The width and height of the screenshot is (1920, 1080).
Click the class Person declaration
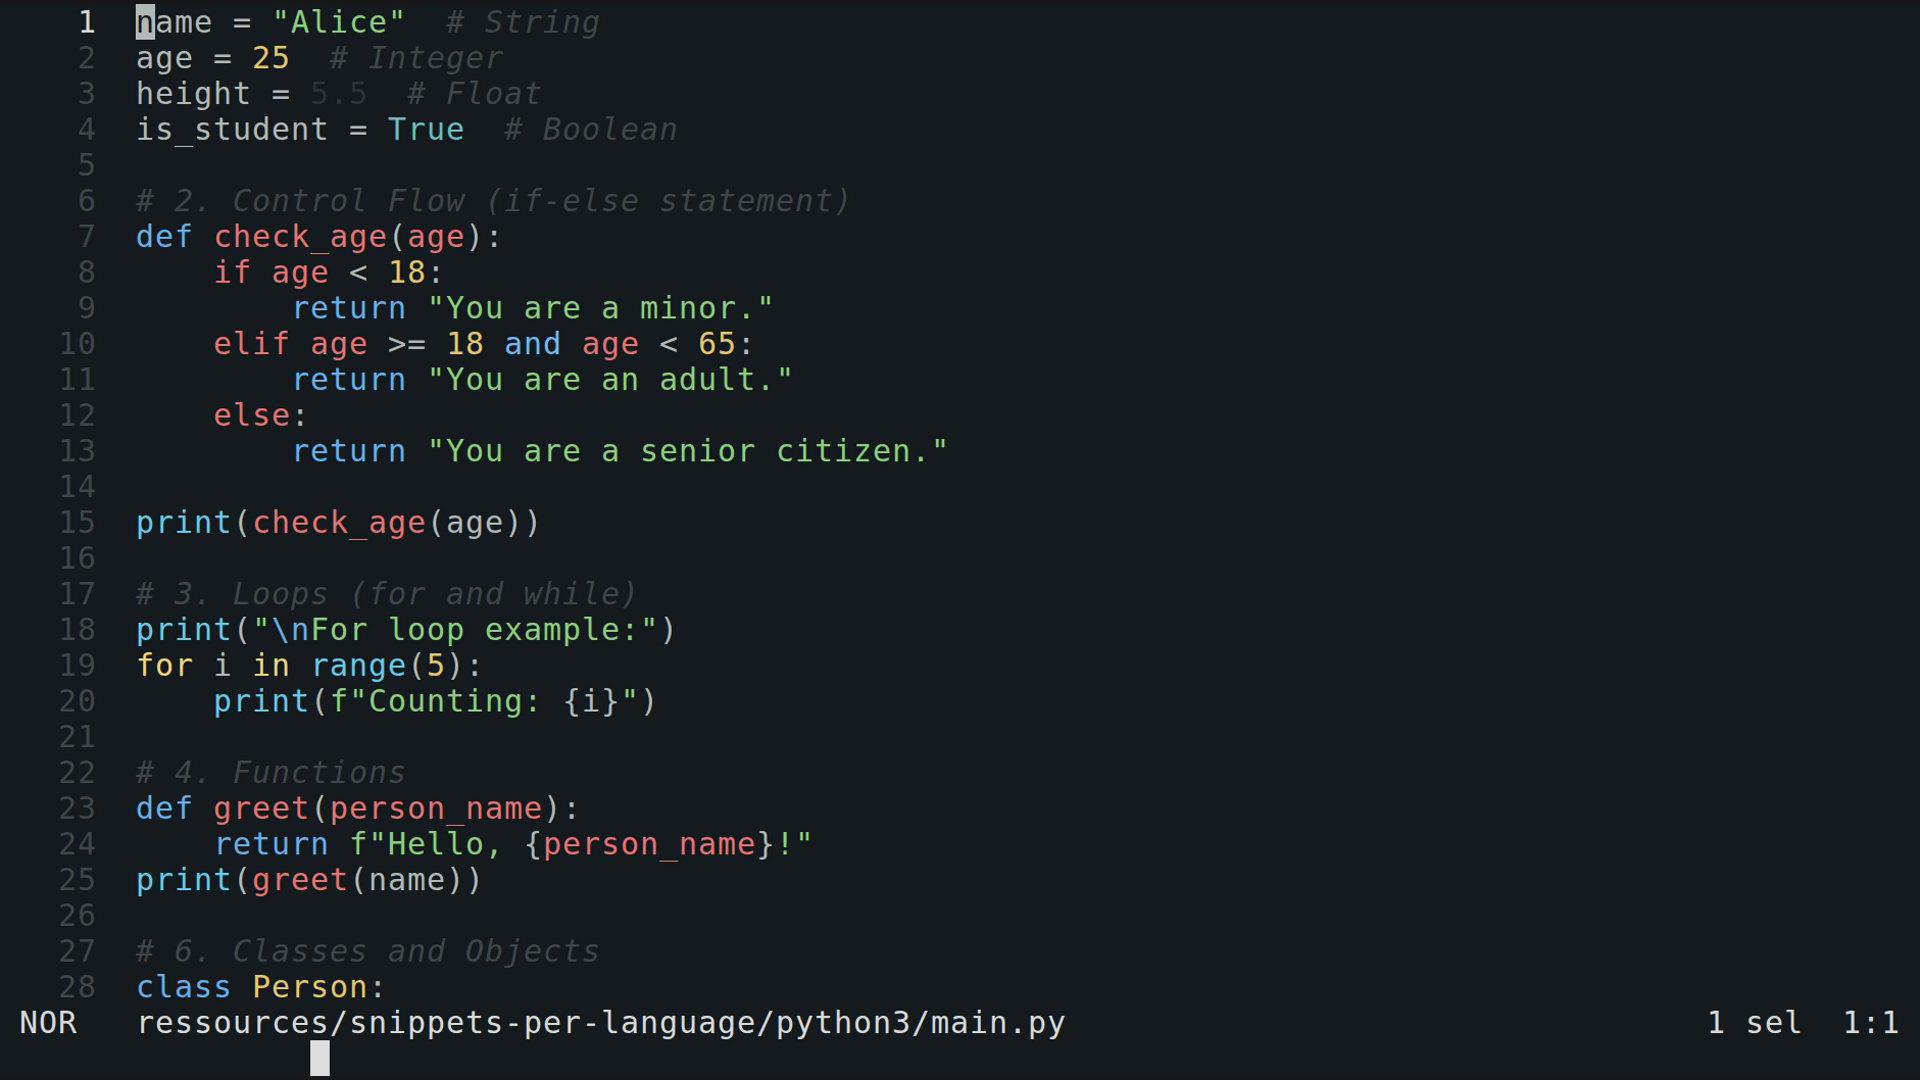click(x=259, y=986)
